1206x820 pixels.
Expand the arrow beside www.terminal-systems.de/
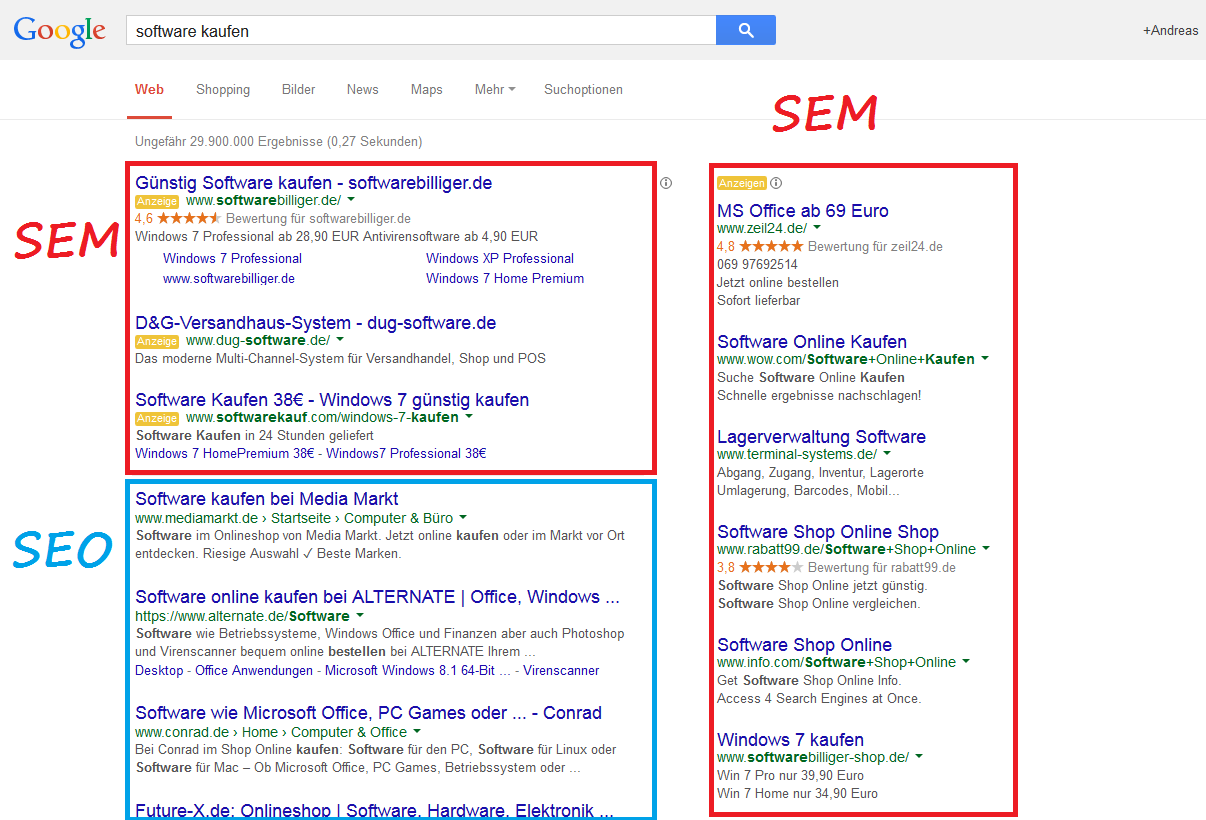coord(887,454)
